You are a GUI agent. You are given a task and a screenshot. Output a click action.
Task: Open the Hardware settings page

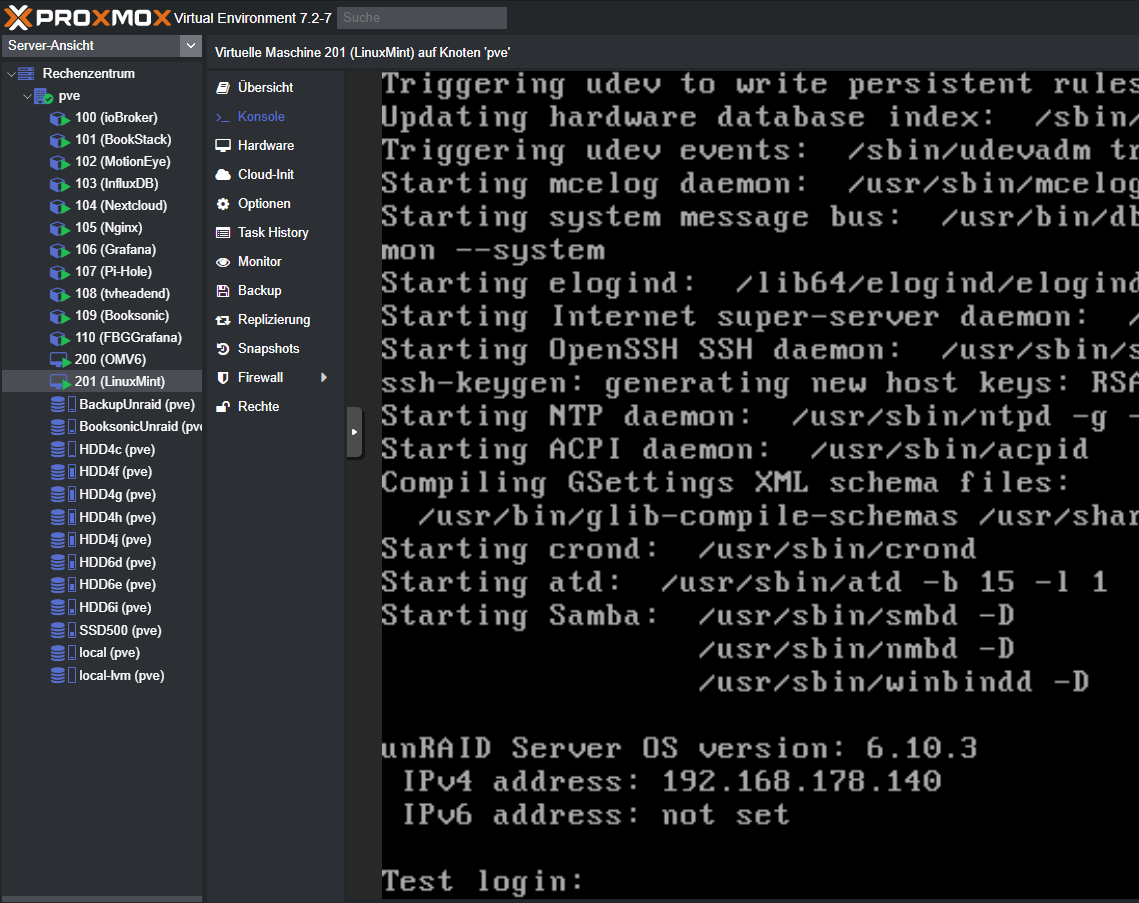click(x=276, y=146)
